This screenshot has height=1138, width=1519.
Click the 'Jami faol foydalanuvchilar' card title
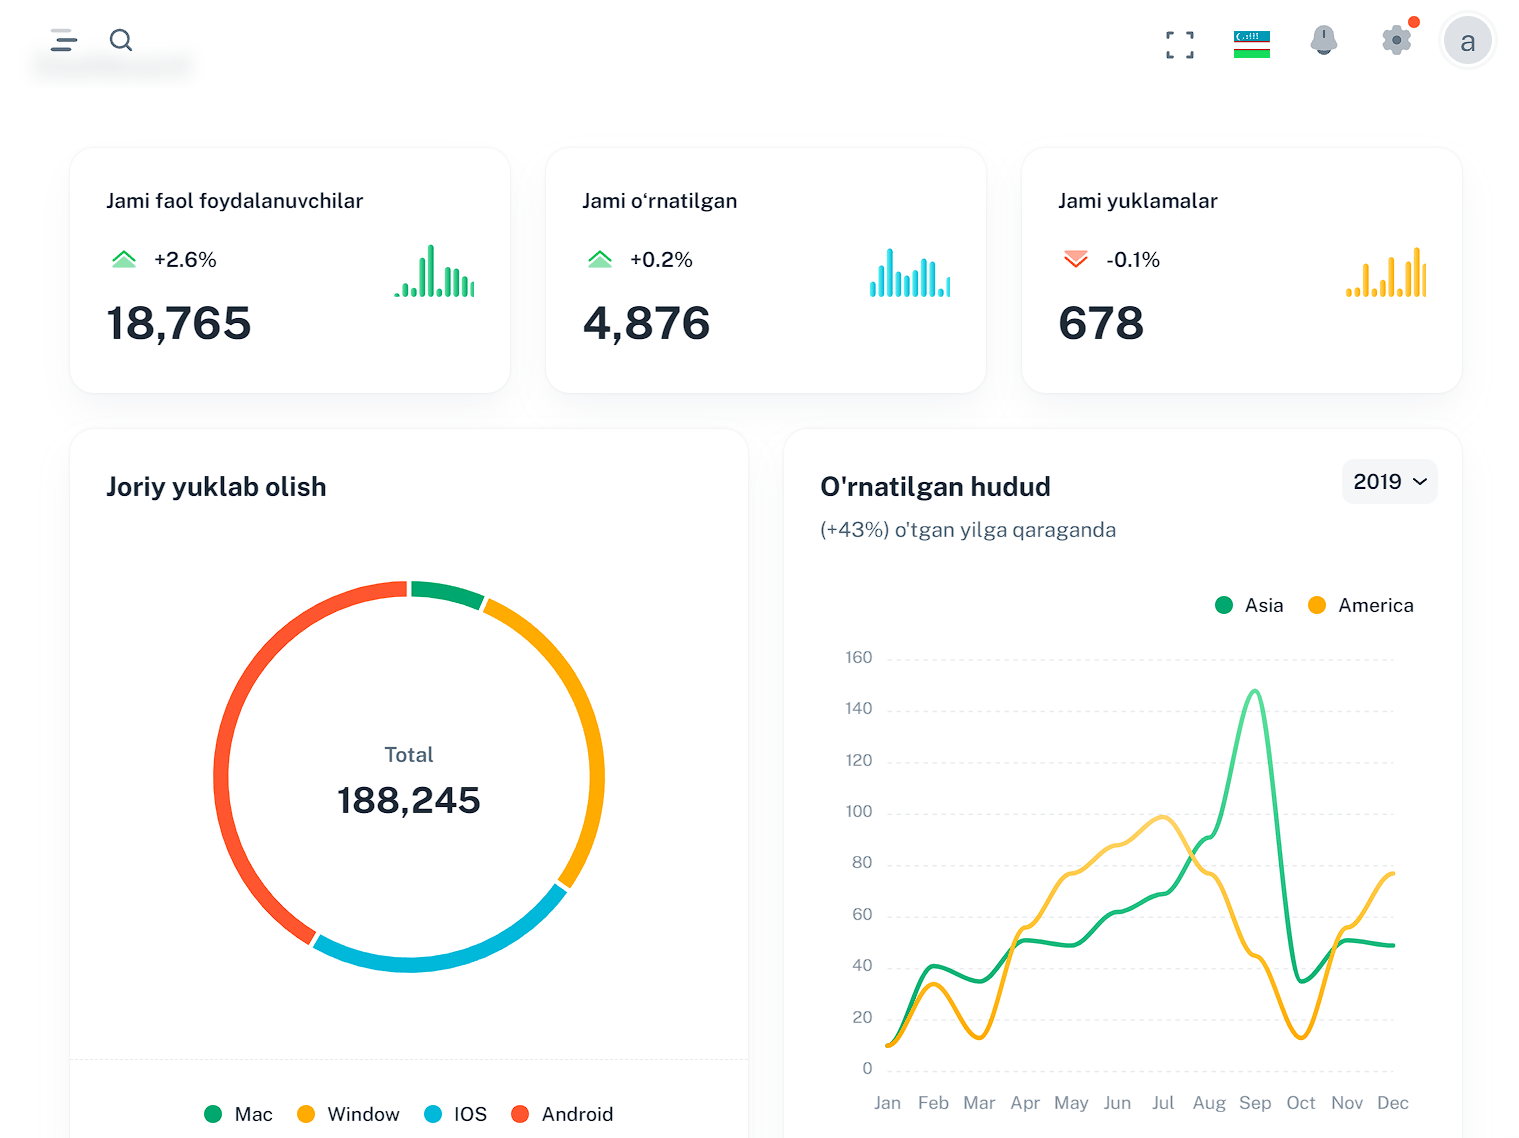click(x=235, y=201)
